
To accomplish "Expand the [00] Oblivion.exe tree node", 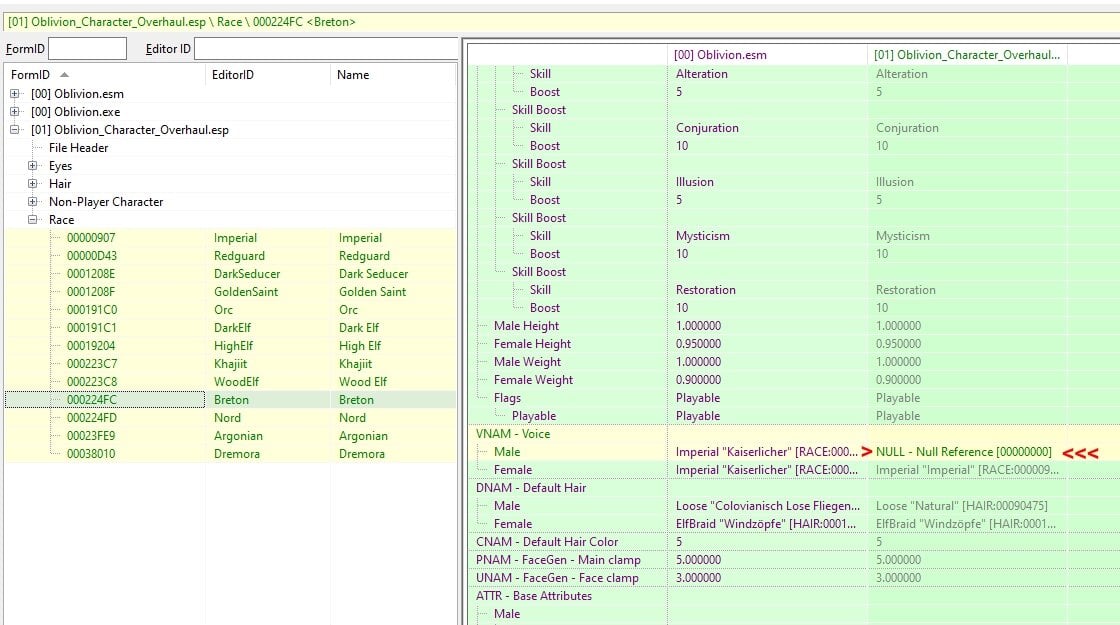I will click(x=14, y=111).
